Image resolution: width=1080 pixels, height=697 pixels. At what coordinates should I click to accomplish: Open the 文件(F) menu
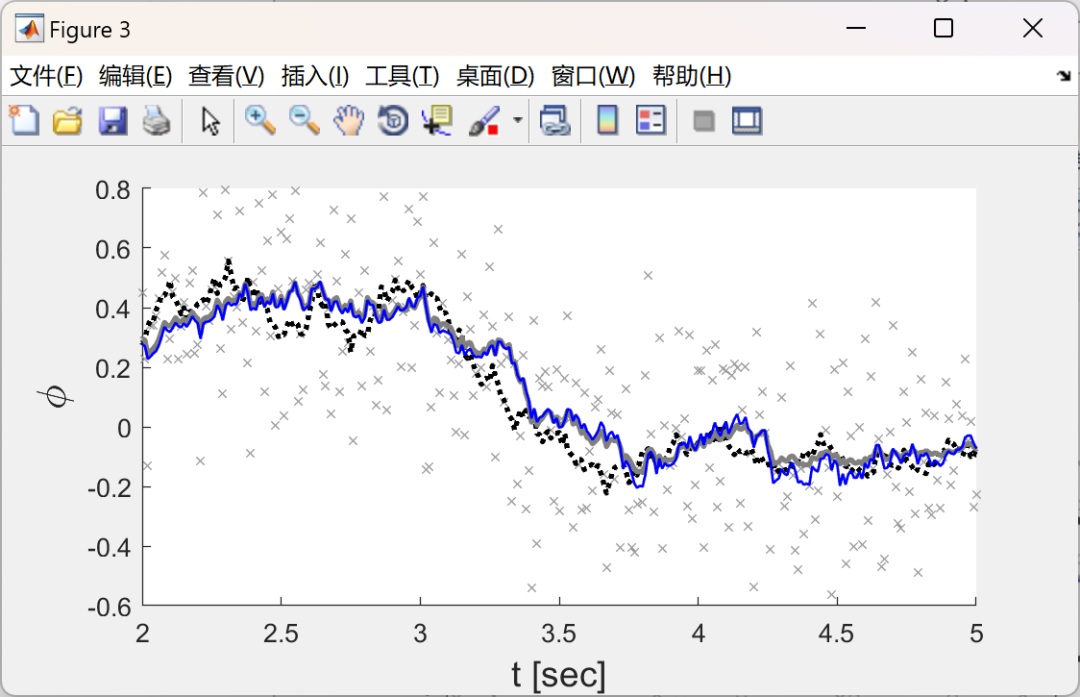coord(46,76)
